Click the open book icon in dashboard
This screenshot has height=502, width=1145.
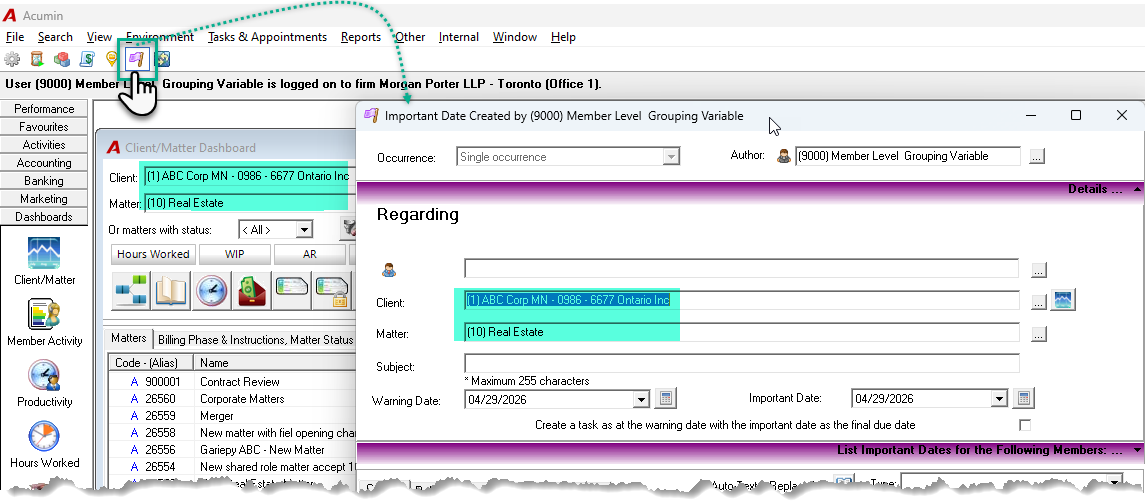tap(171, 290)
